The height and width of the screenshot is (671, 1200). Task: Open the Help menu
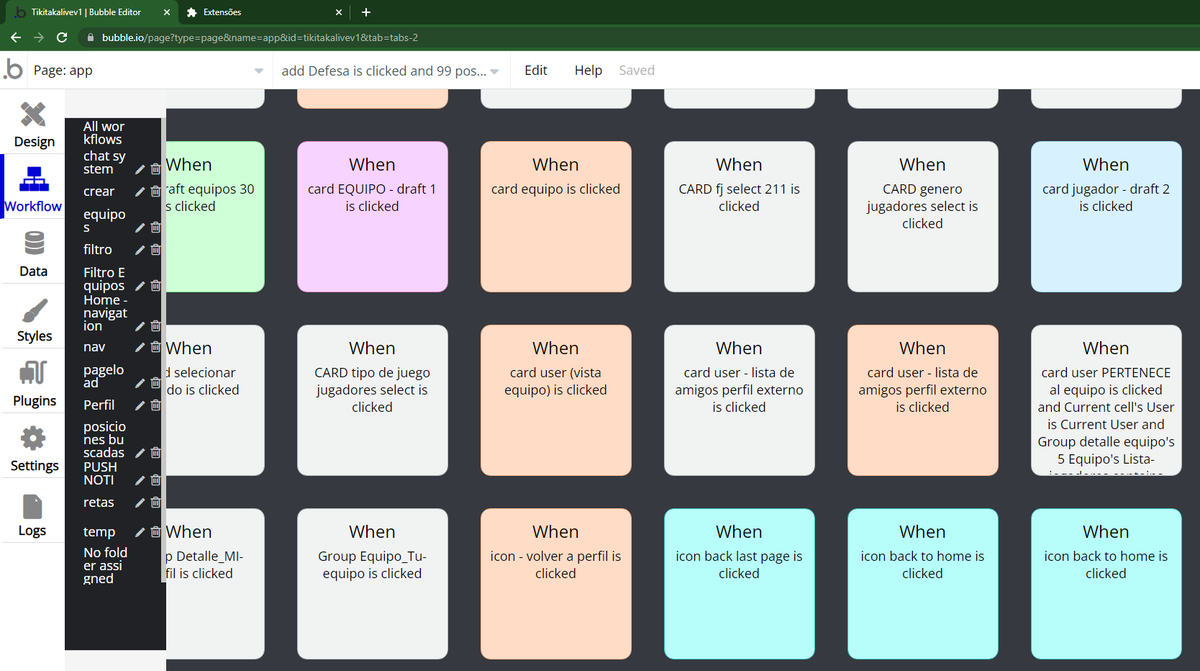pyautogui.click(x=588, y=70)
